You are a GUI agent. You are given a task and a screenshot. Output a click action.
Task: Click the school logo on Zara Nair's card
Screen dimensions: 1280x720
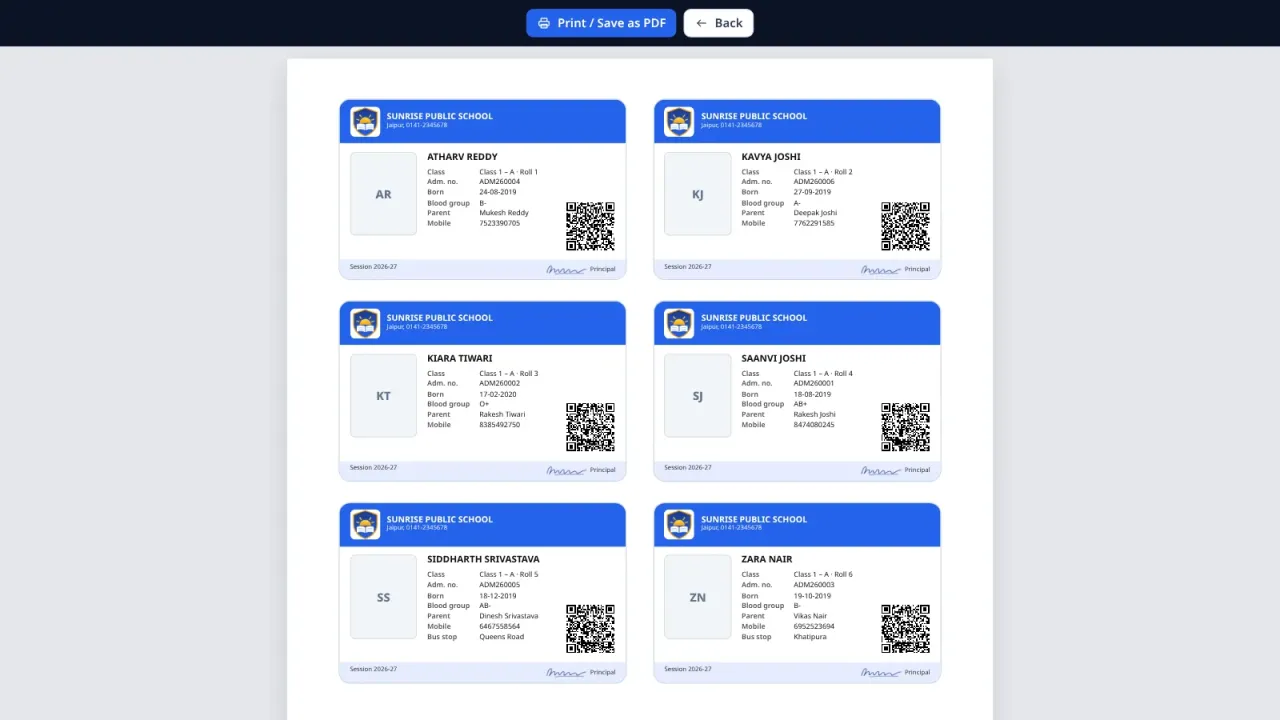679,524
